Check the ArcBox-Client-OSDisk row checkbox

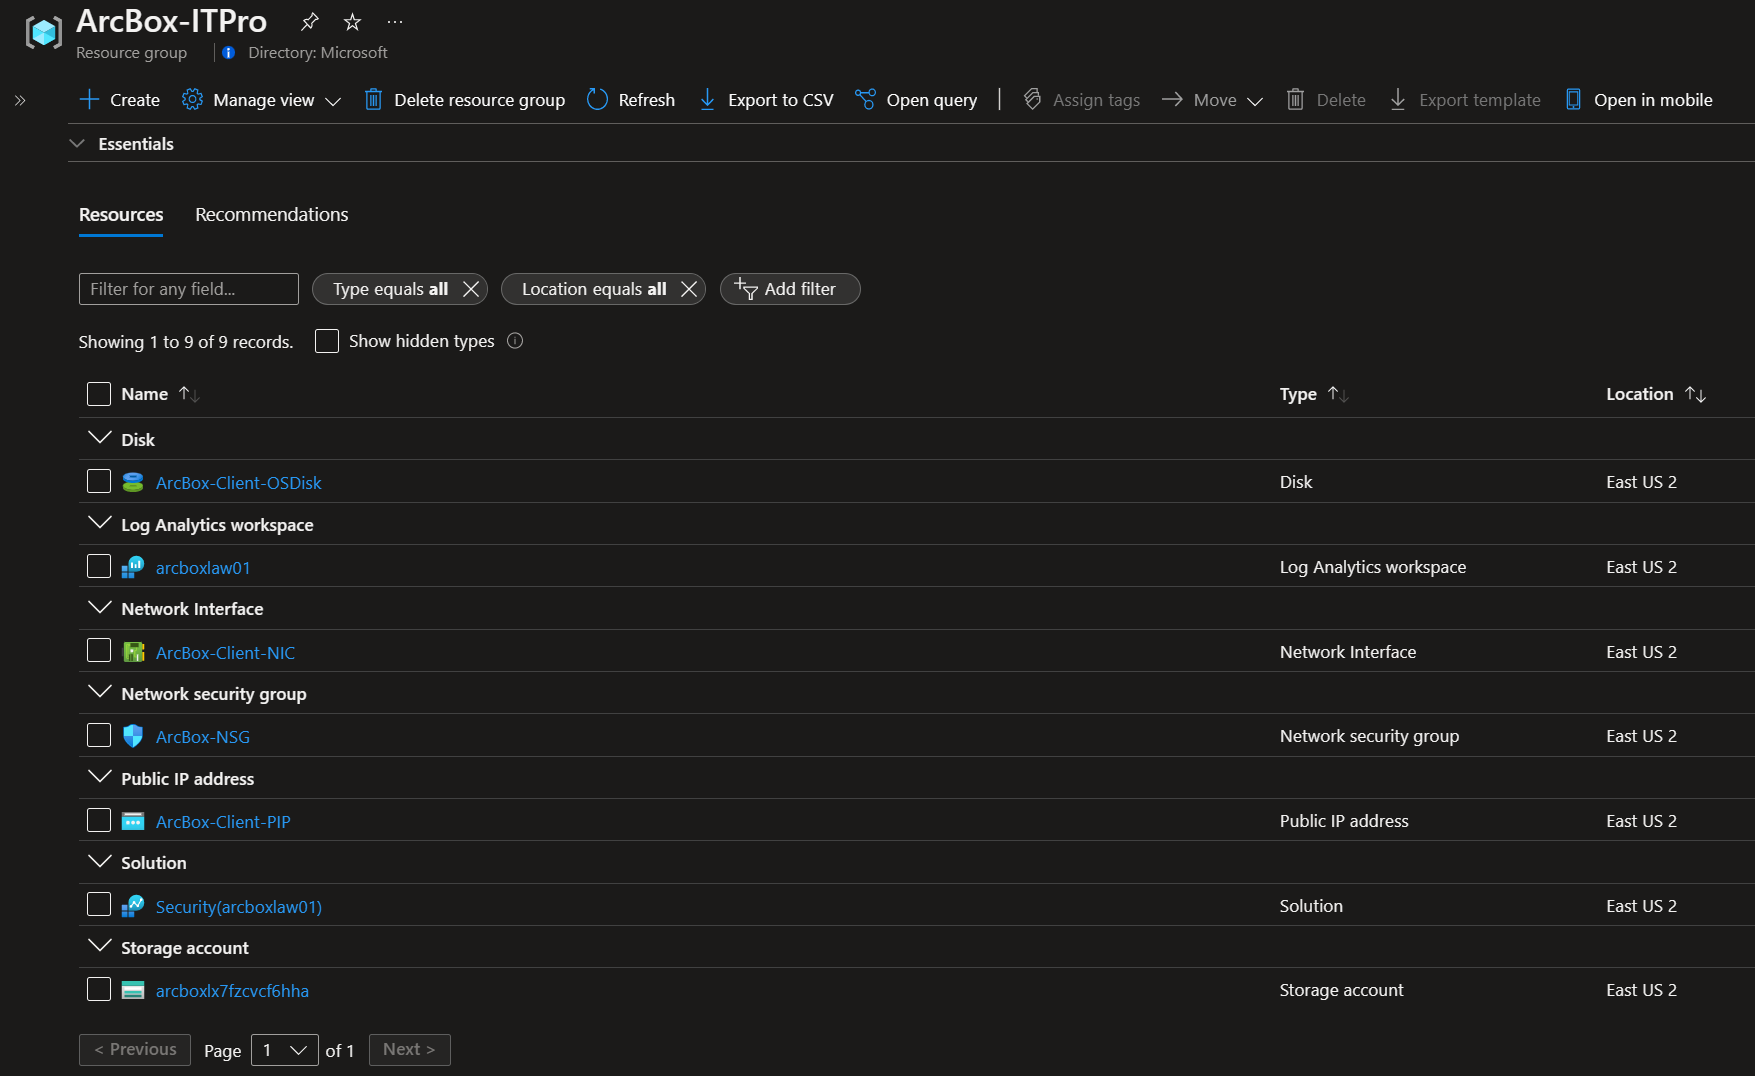tap(99, 481)
